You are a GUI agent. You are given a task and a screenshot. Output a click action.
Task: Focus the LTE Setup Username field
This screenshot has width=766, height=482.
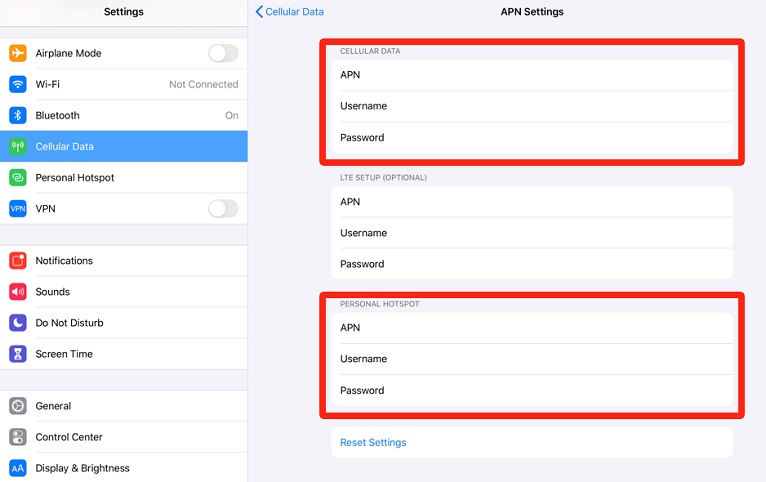click(532, 233)
